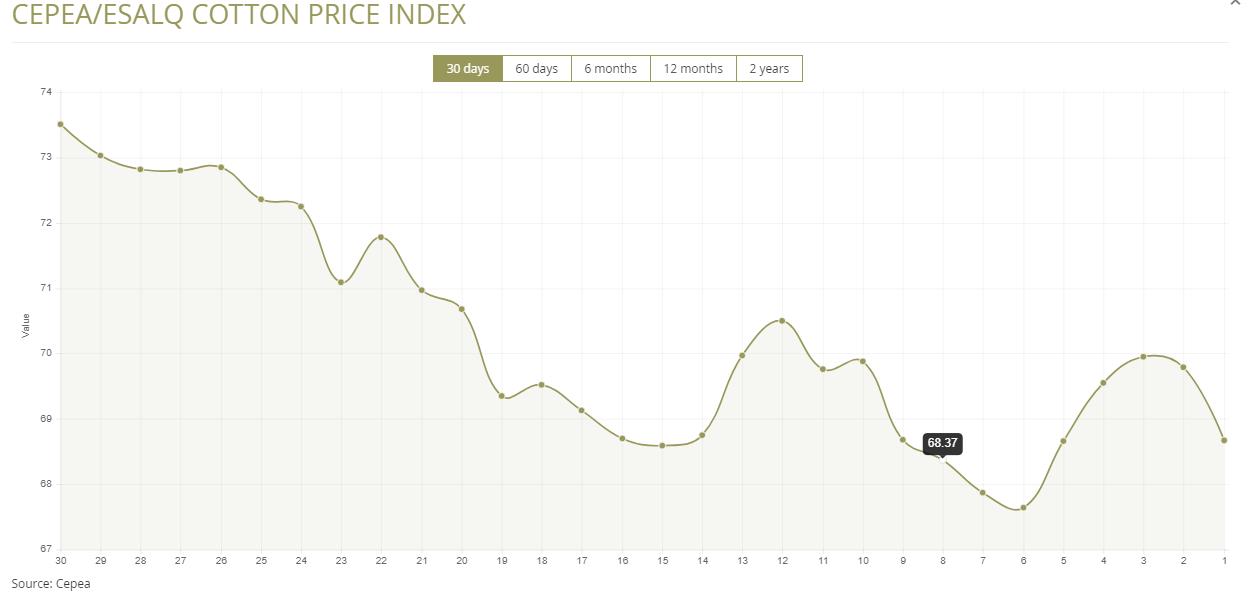Select the data point for day 1

pyautogui.click(x=1224, y=440)
